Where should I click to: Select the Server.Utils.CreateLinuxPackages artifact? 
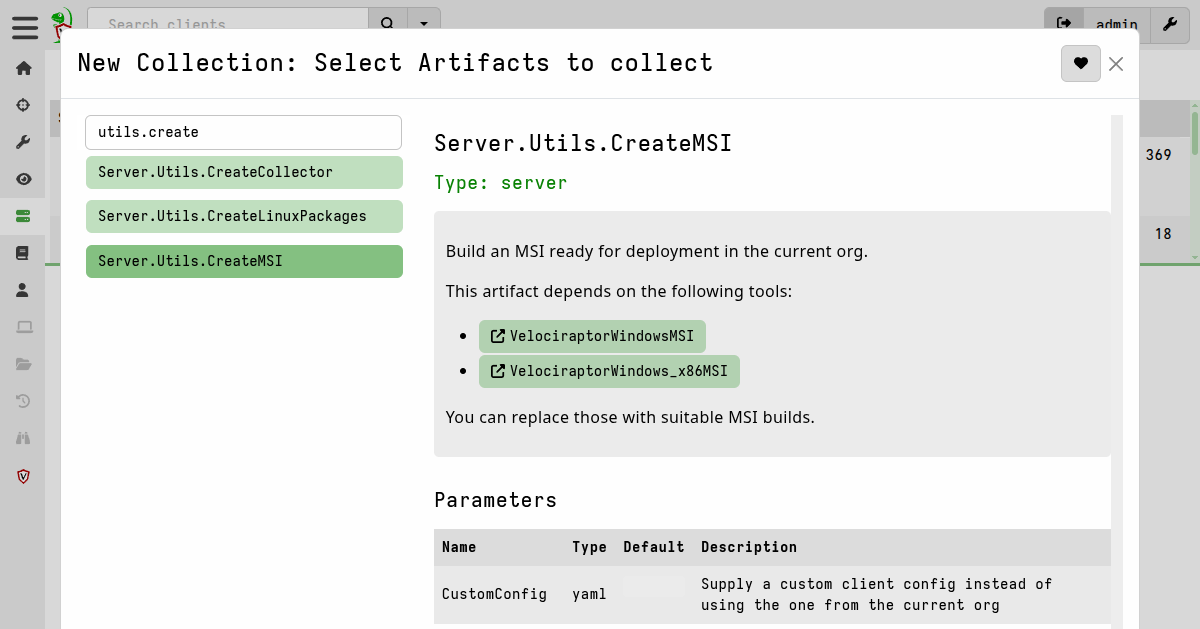pyautogui.click(x=244, y=216)
